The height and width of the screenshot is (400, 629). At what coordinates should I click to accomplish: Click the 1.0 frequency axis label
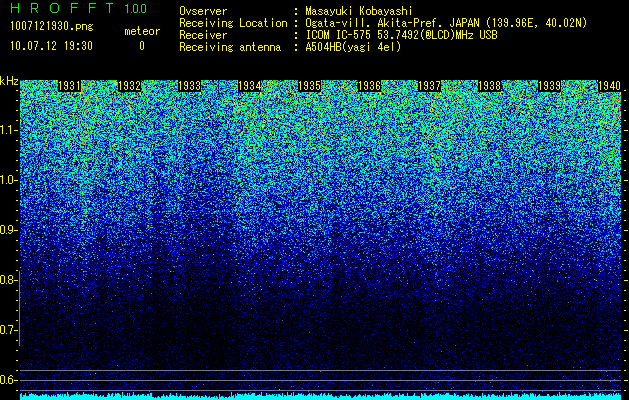(x=8, y=180)
